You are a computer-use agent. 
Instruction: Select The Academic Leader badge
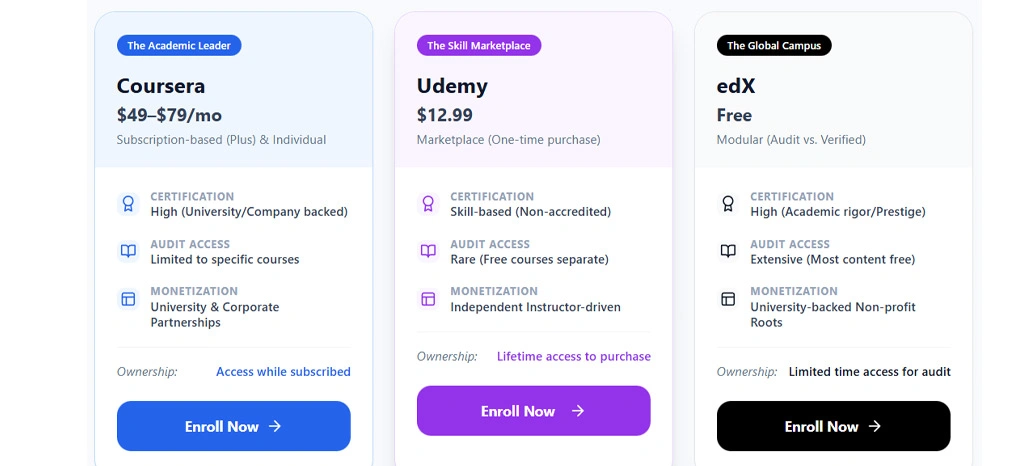(x=179, y=45)
